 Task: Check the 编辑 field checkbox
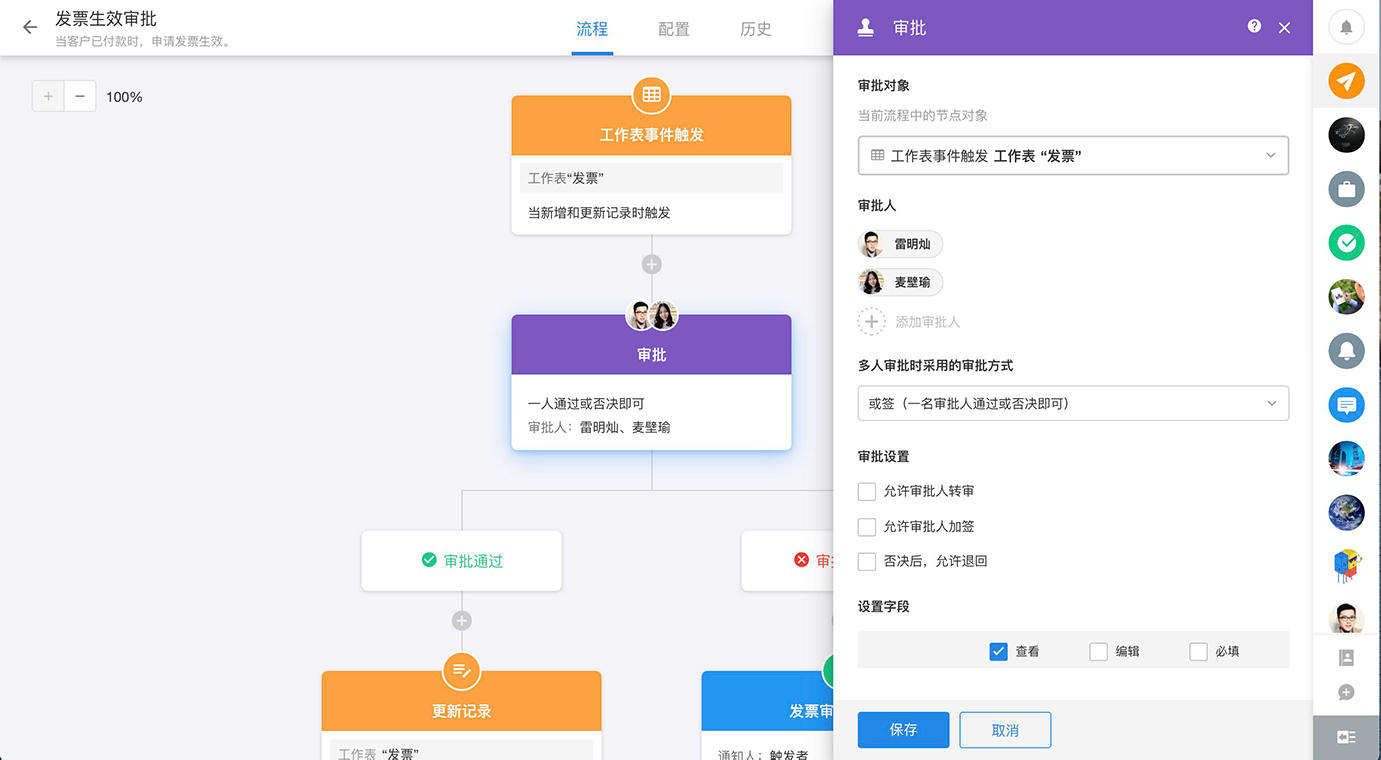point(1098,651)
